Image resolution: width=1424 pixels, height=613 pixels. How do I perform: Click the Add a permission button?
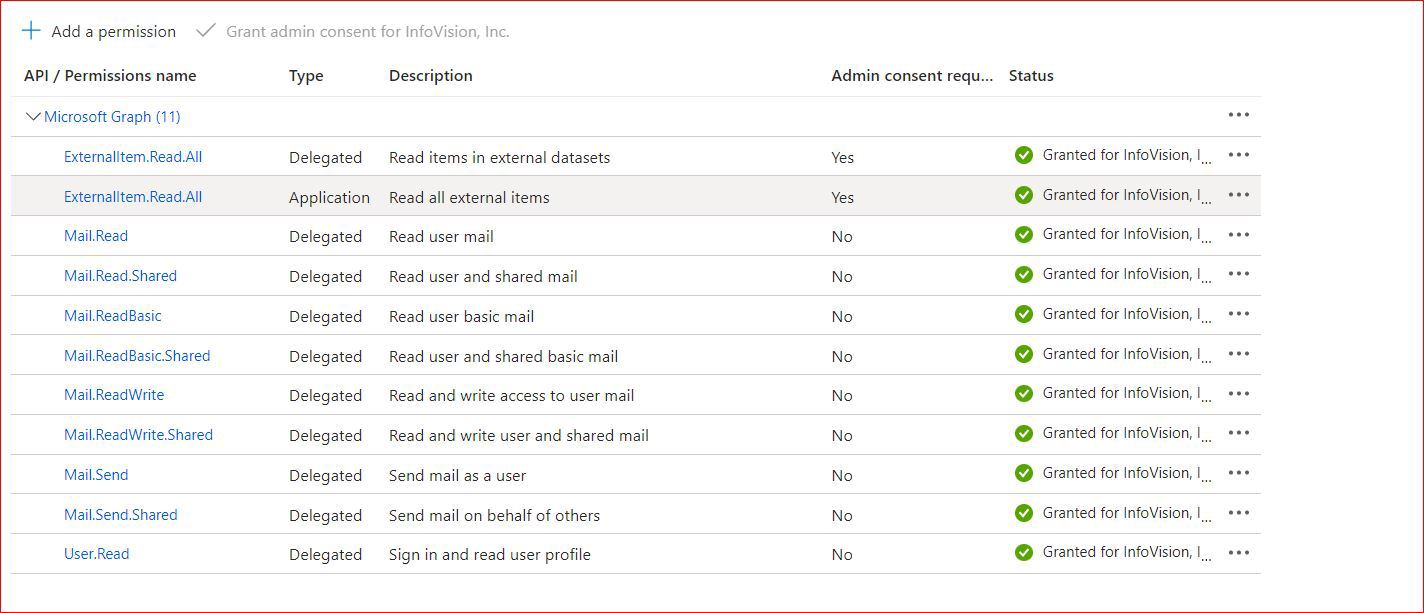[99, 31]
